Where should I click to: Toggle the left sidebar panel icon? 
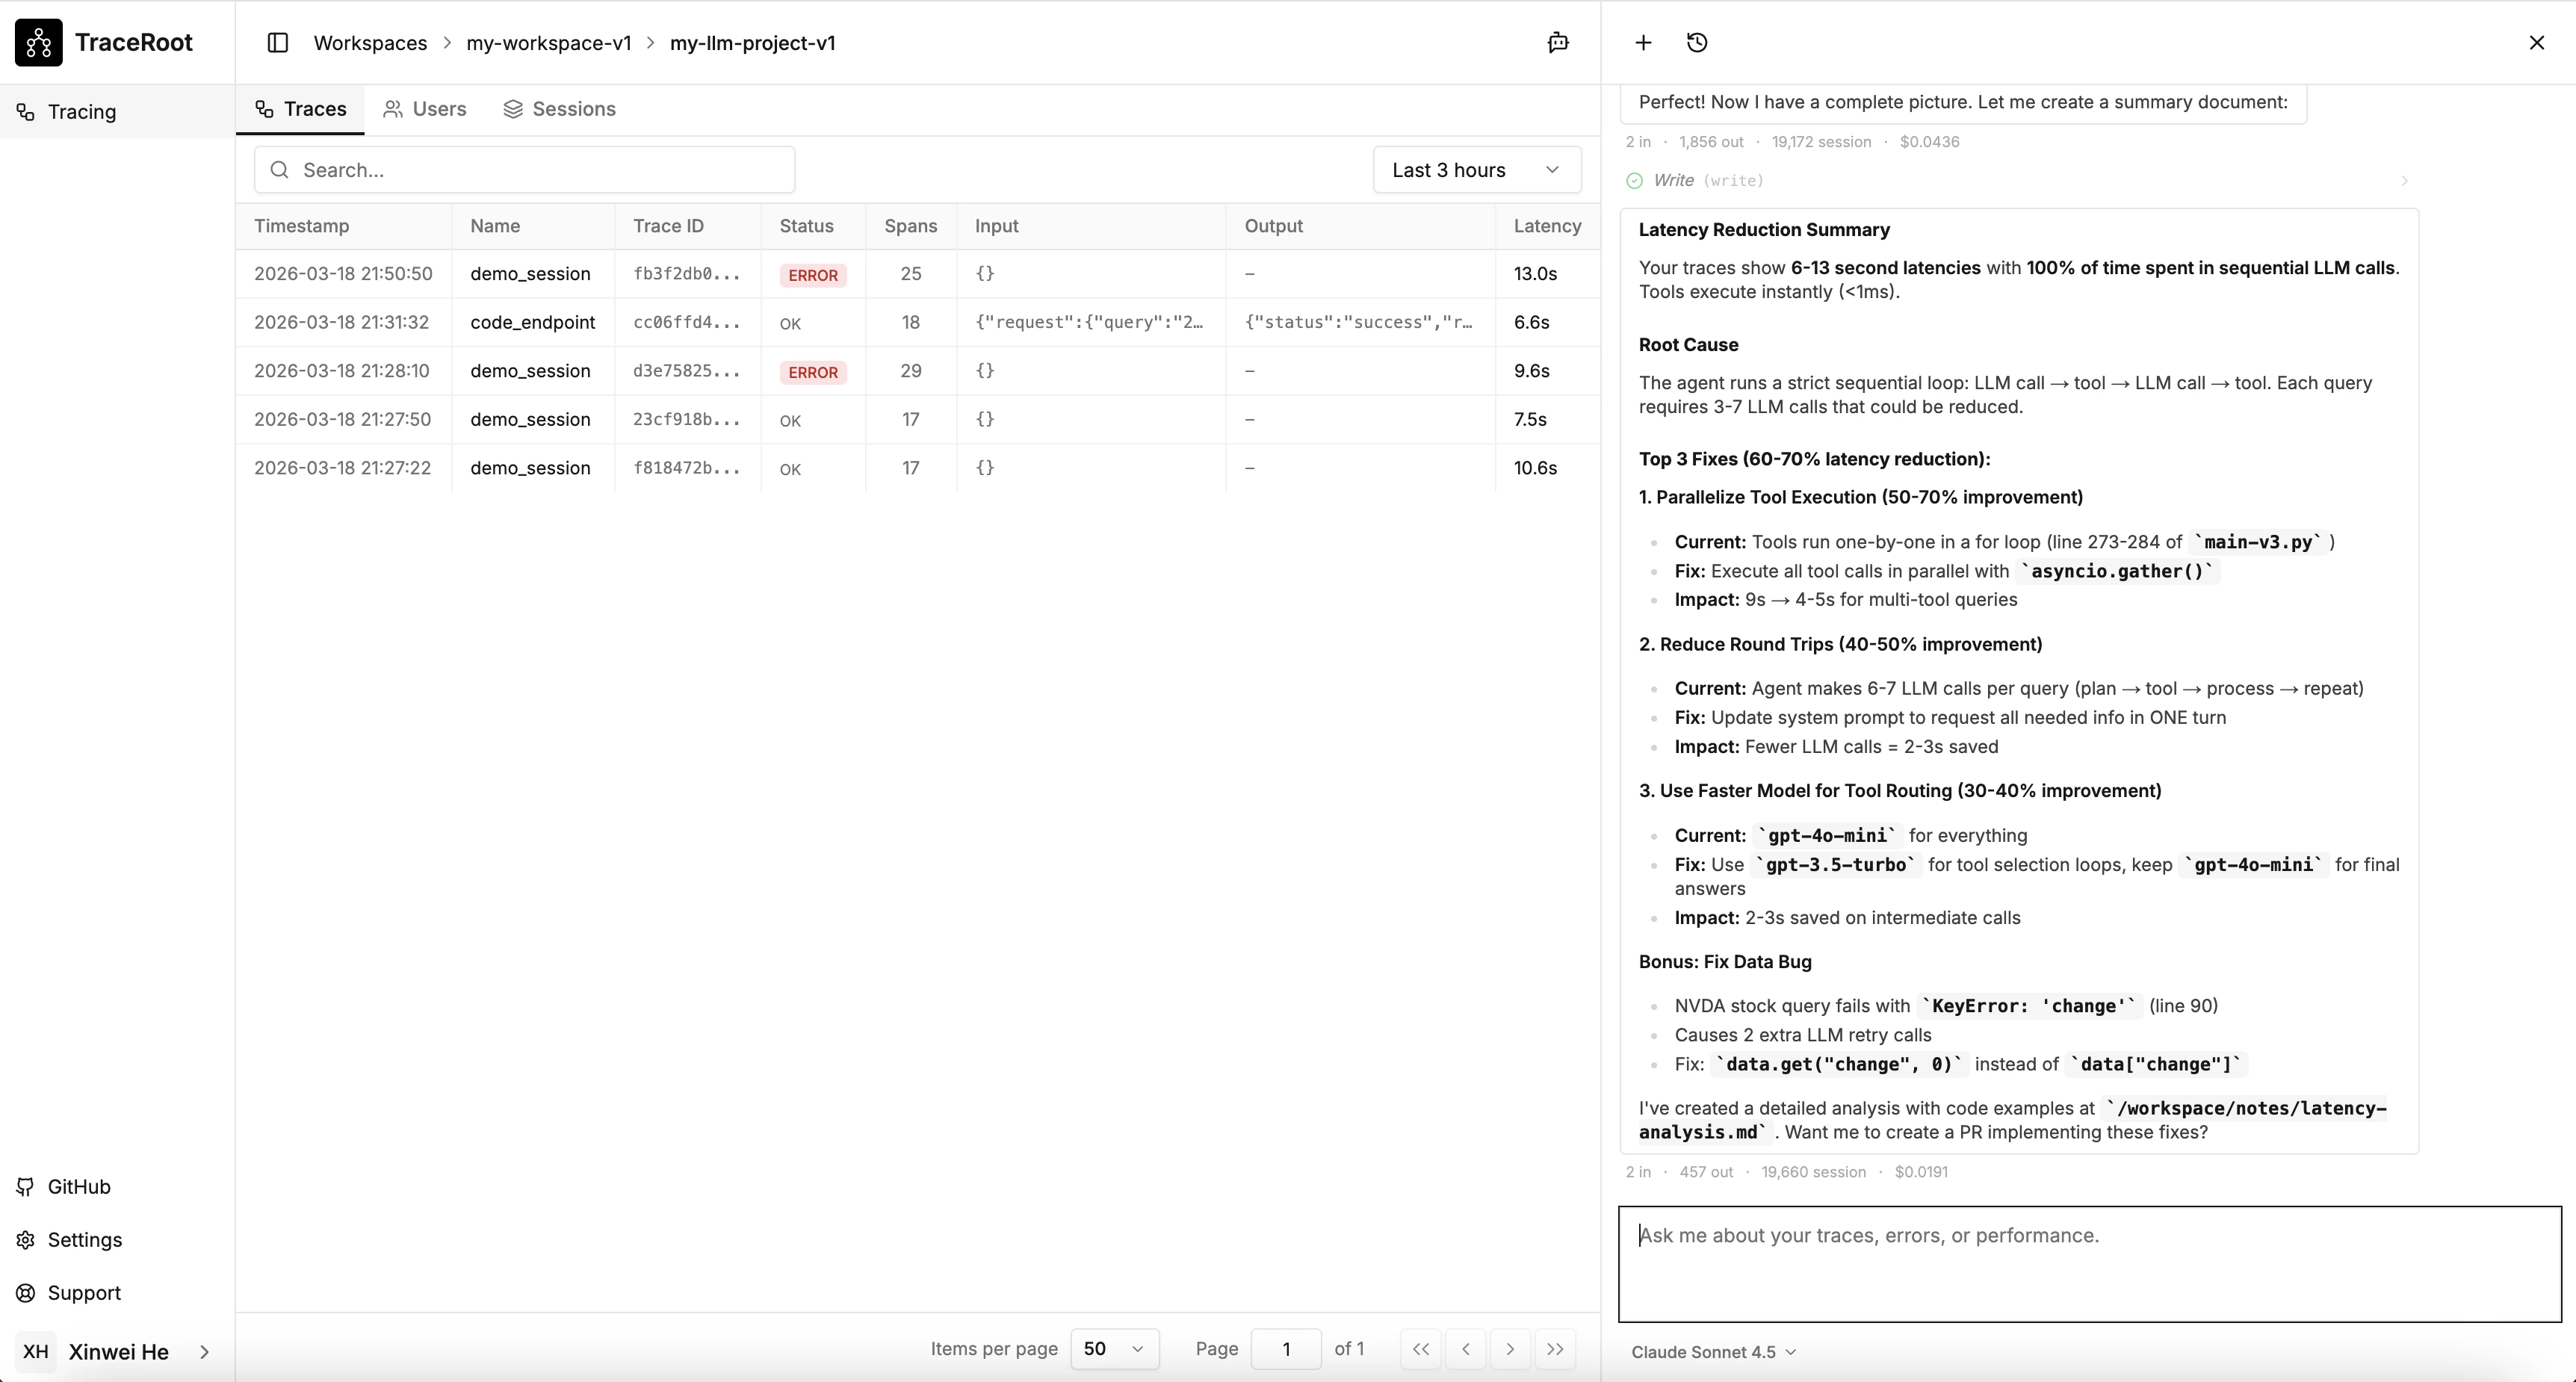click(278, 42)
